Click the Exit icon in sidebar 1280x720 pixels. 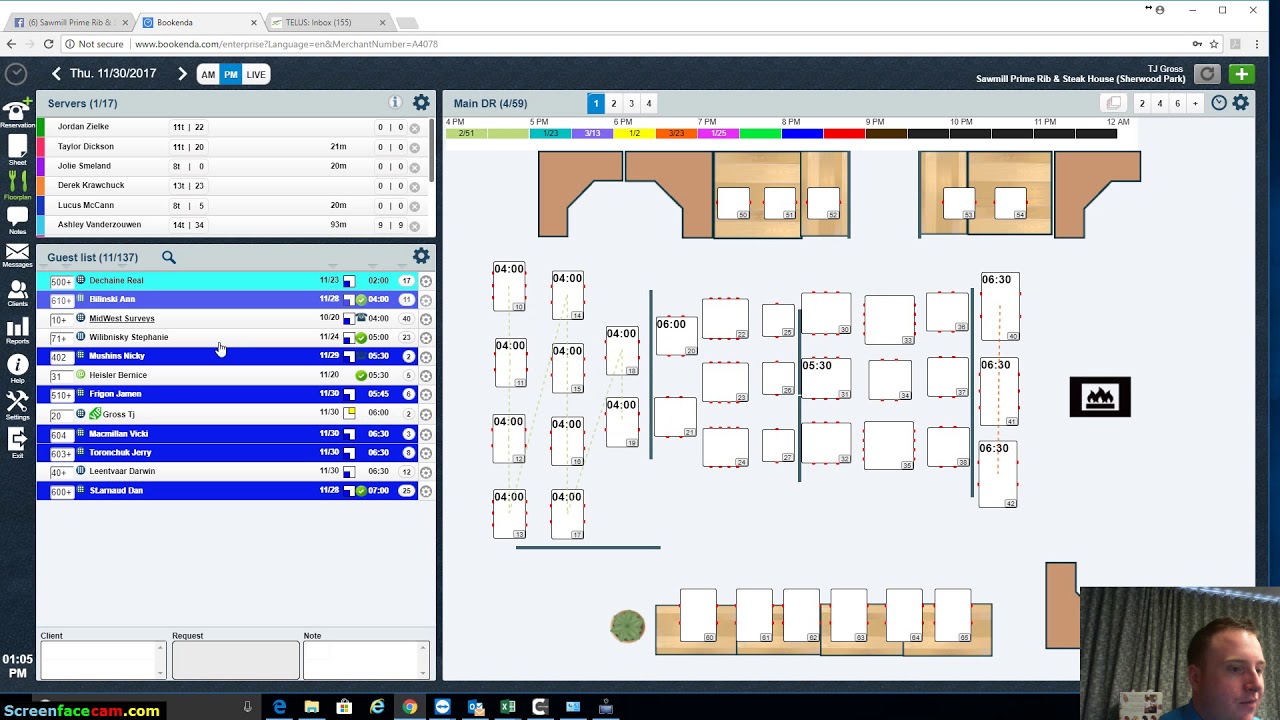17,438
